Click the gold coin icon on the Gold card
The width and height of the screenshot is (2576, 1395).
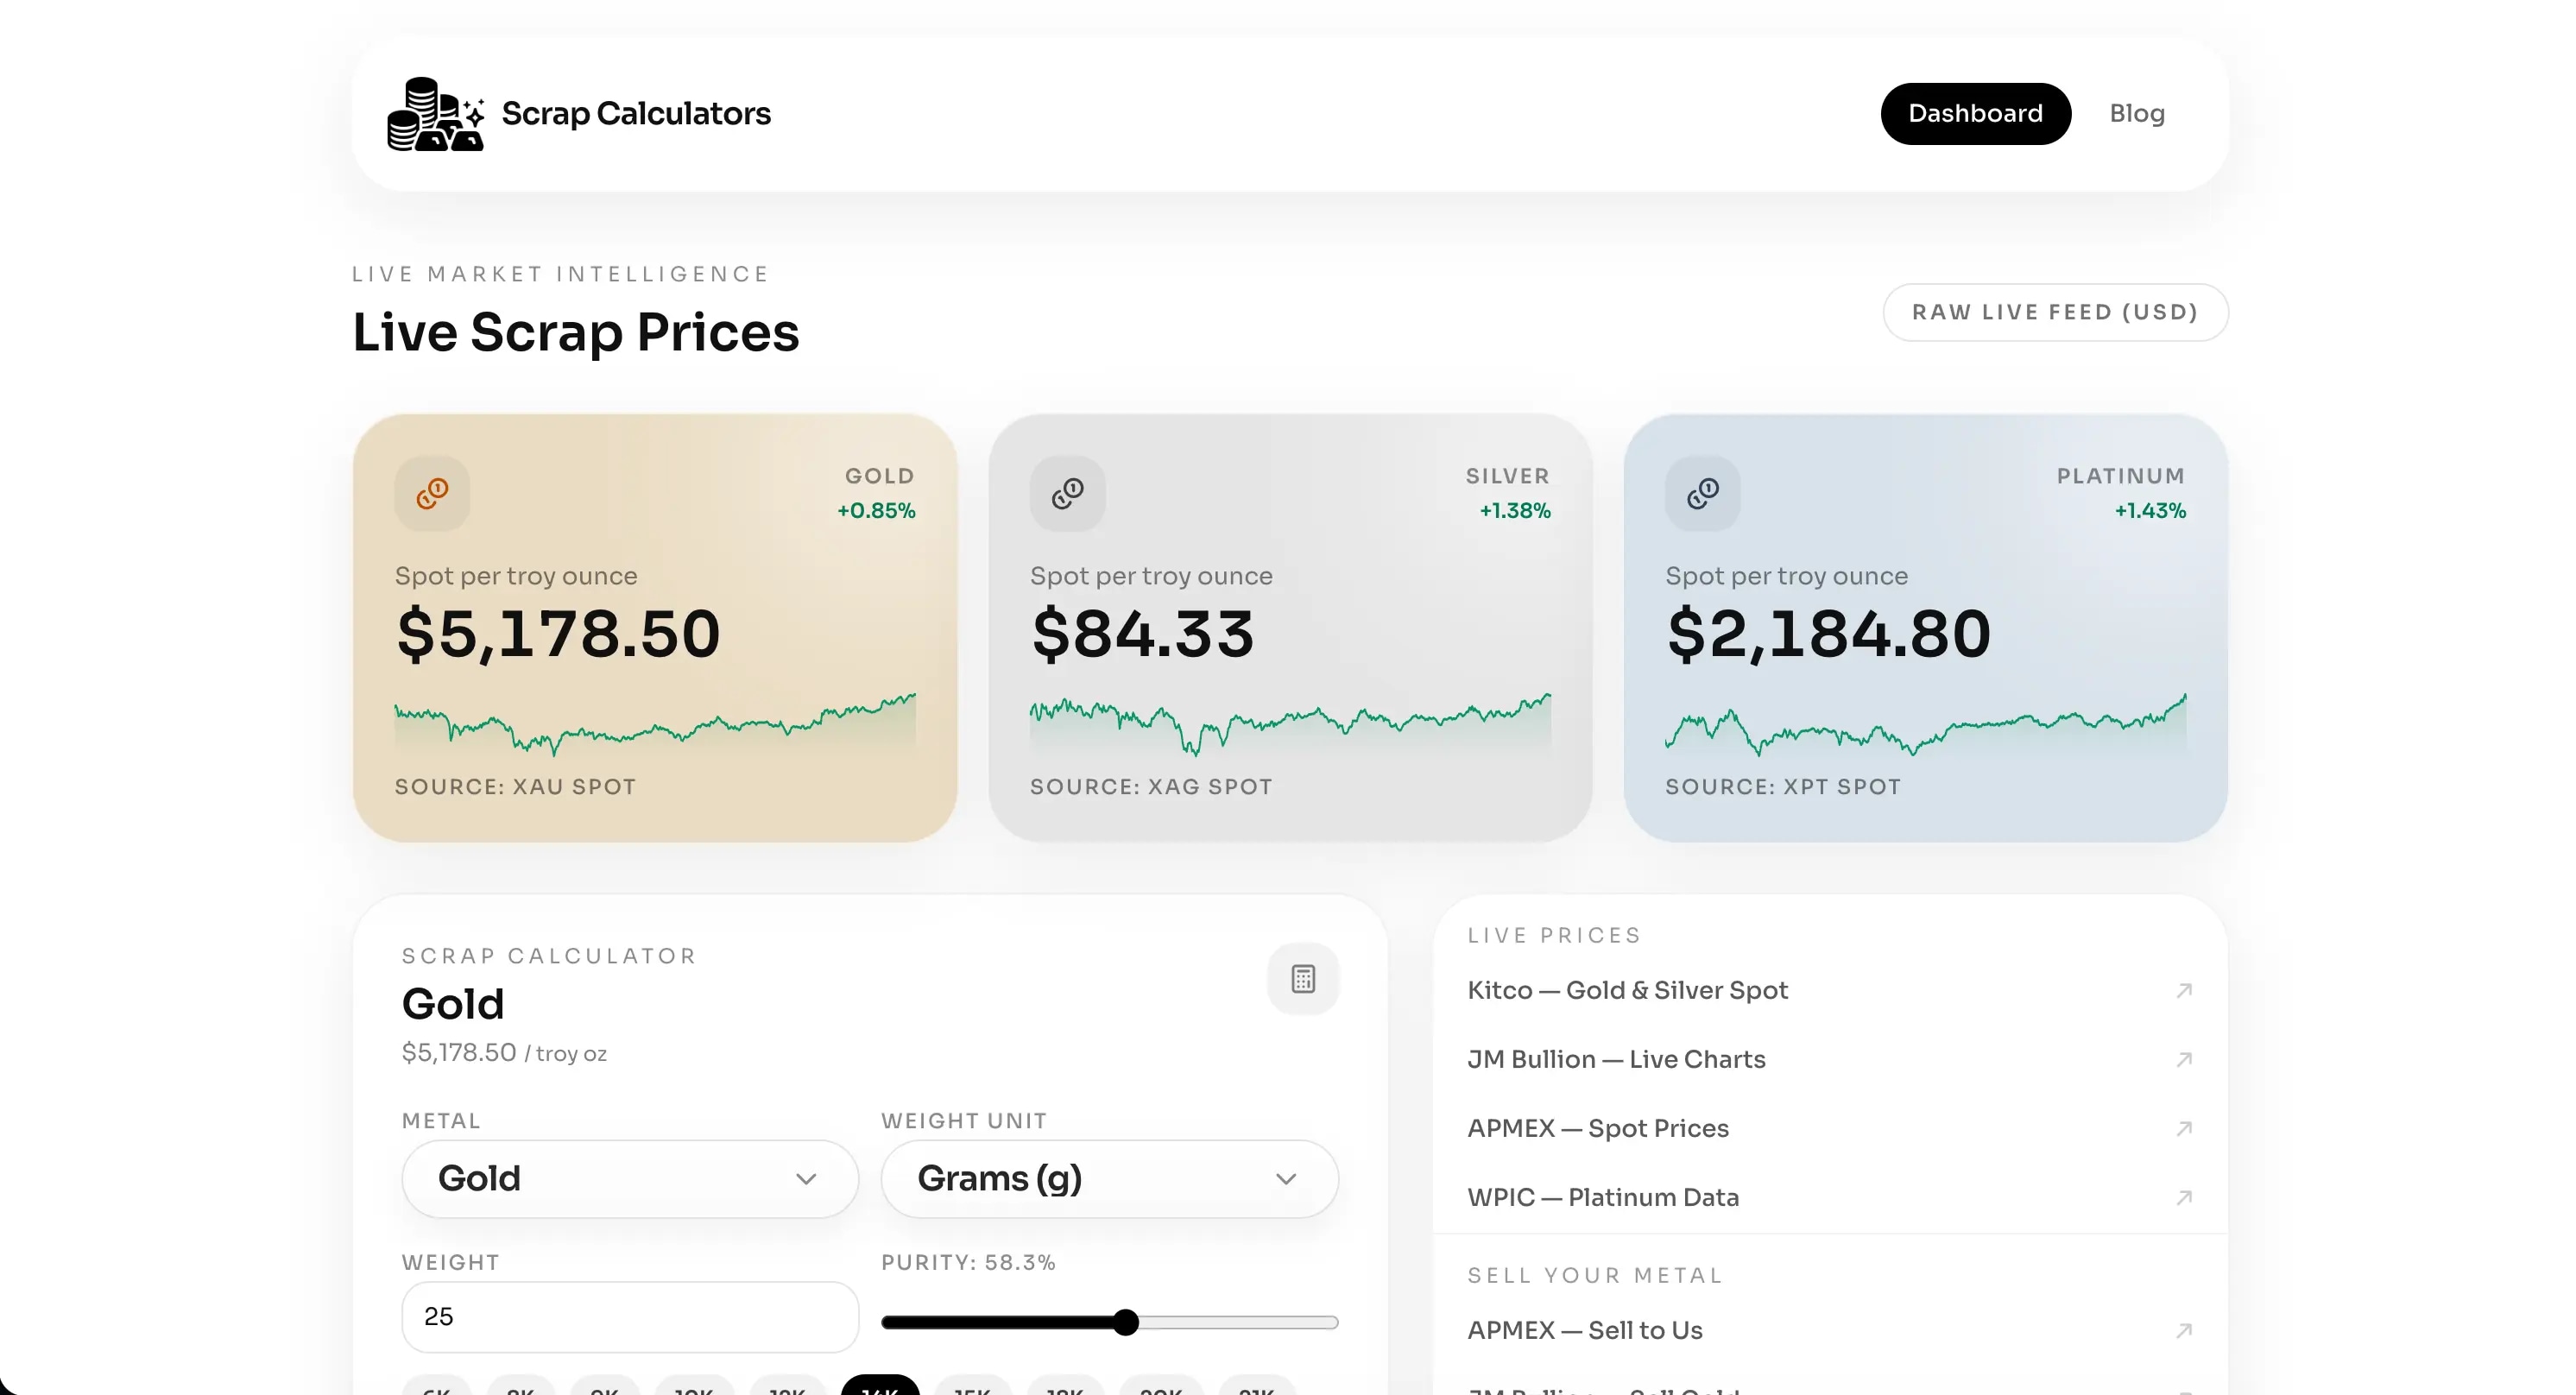point(431,492)
